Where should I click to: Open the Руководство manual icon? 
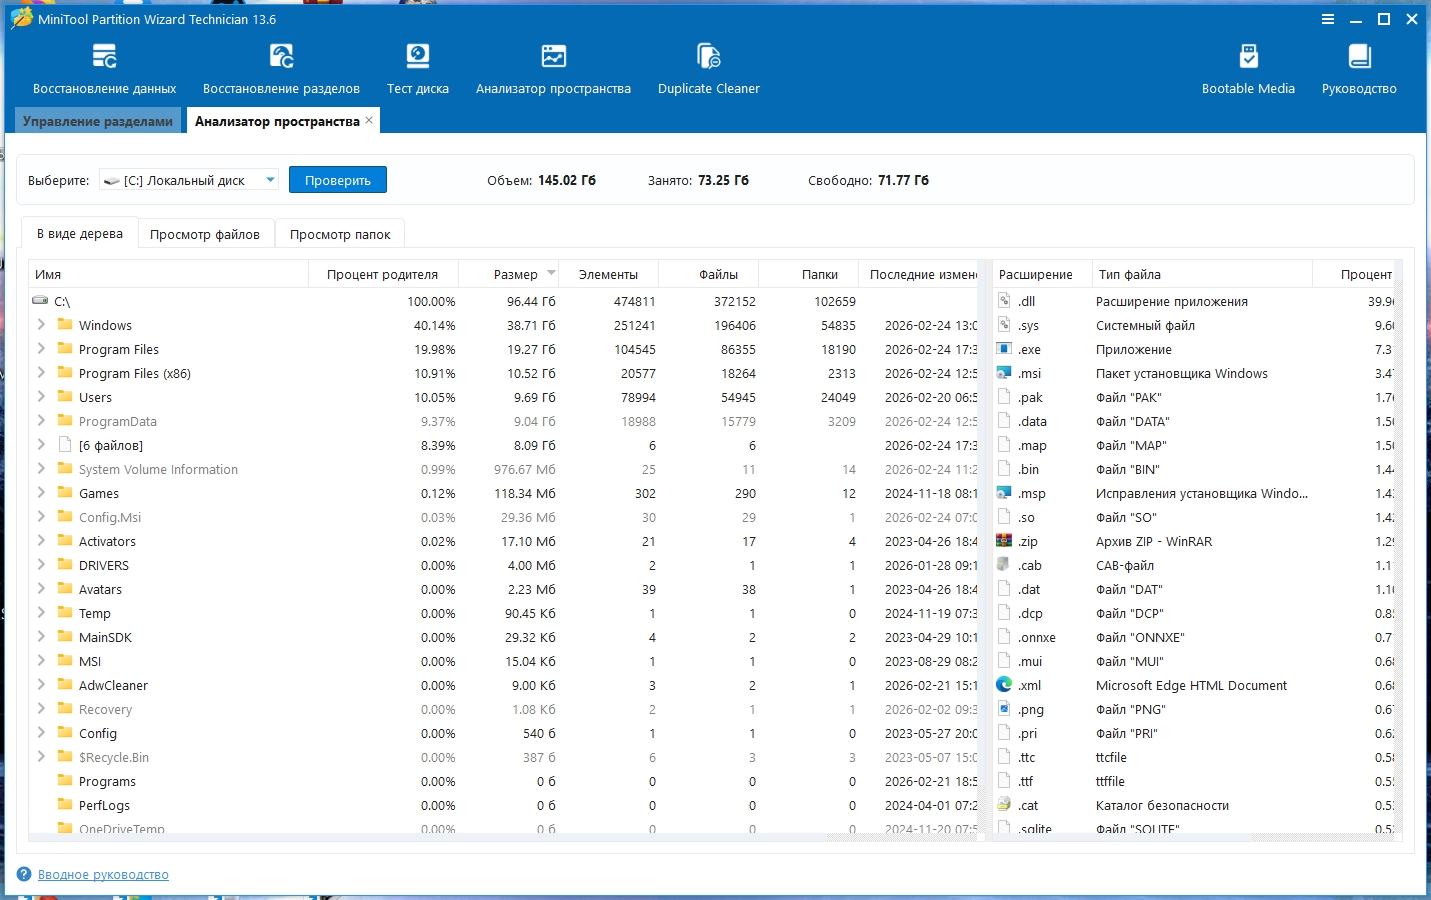point(1359,57)
